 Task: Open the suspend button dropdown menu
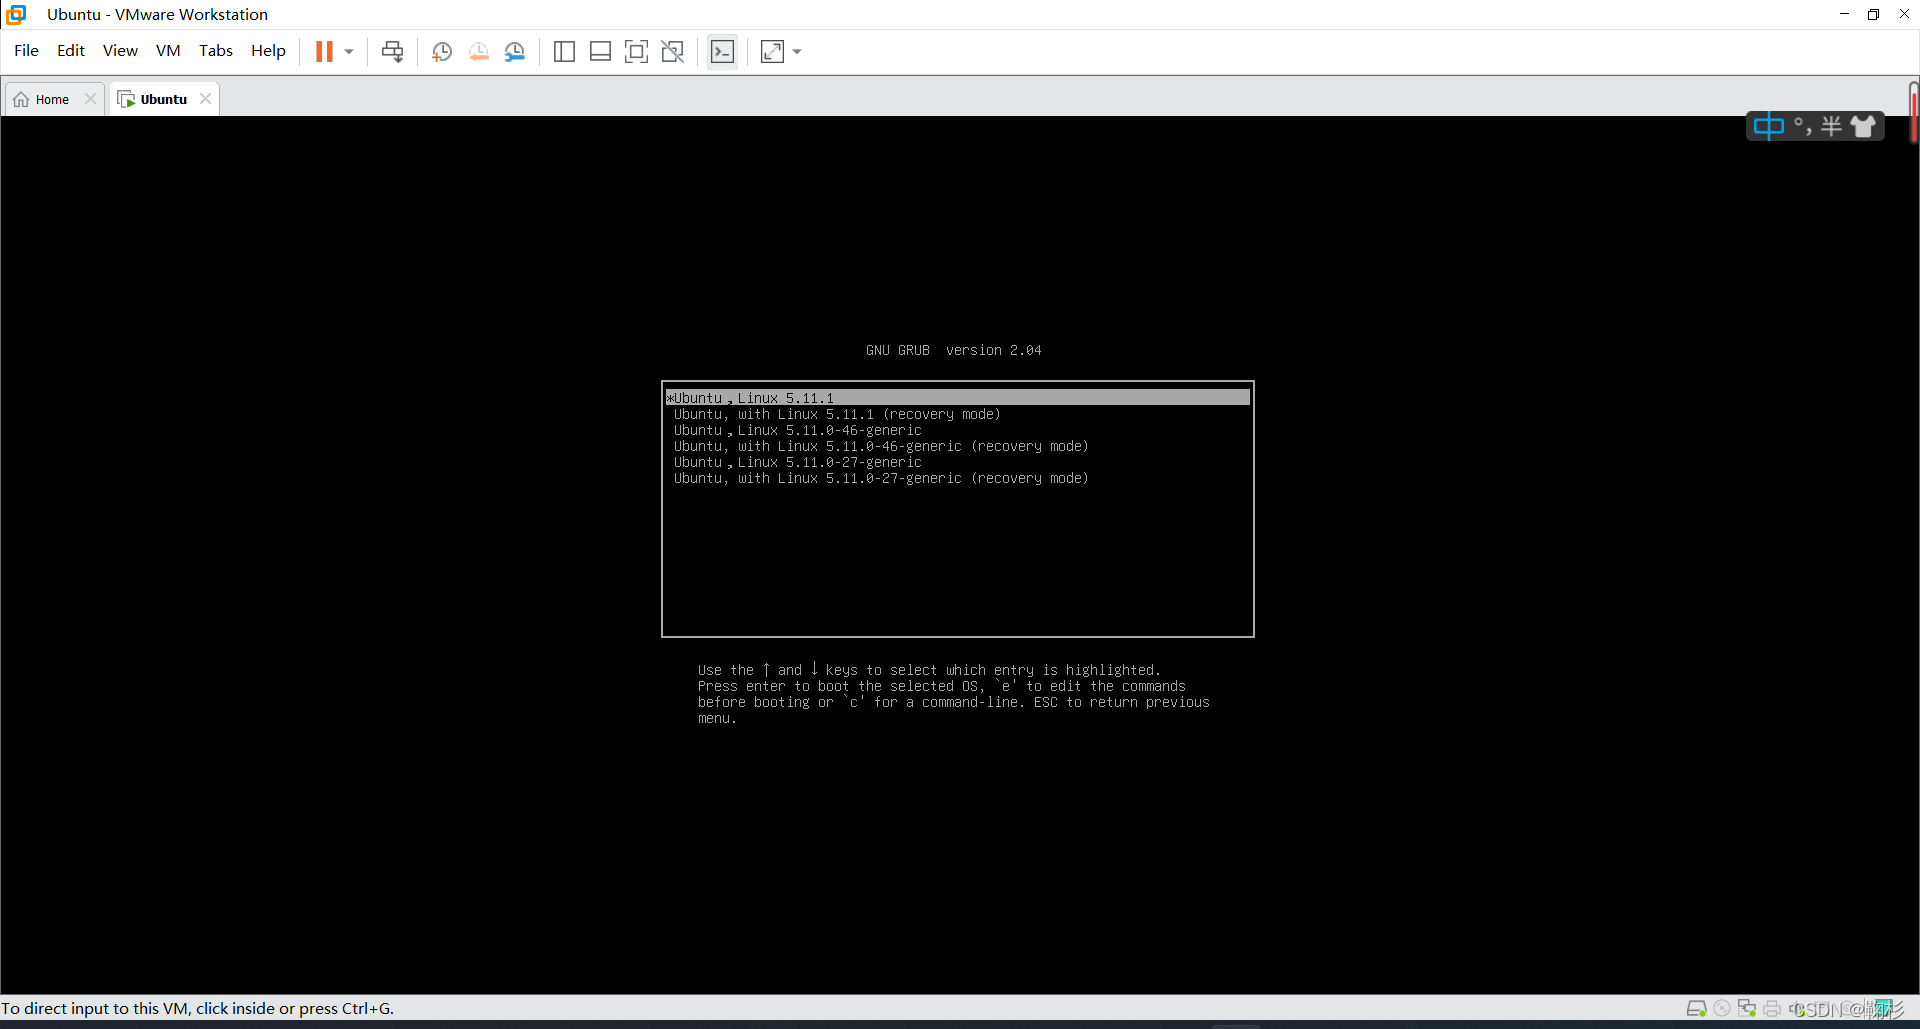(348, 51)
